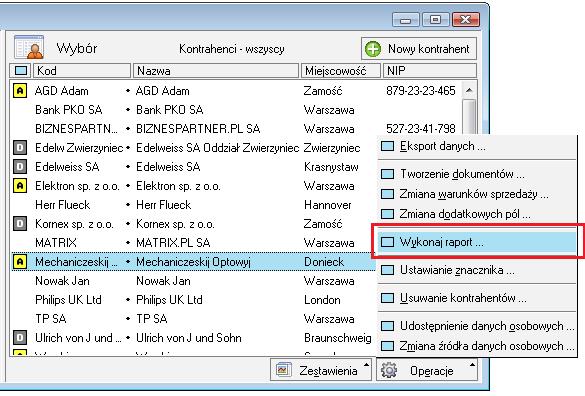
Task: Click the list scrollbar up arrow
Action: pyautogui.click(x=469, y=90)
